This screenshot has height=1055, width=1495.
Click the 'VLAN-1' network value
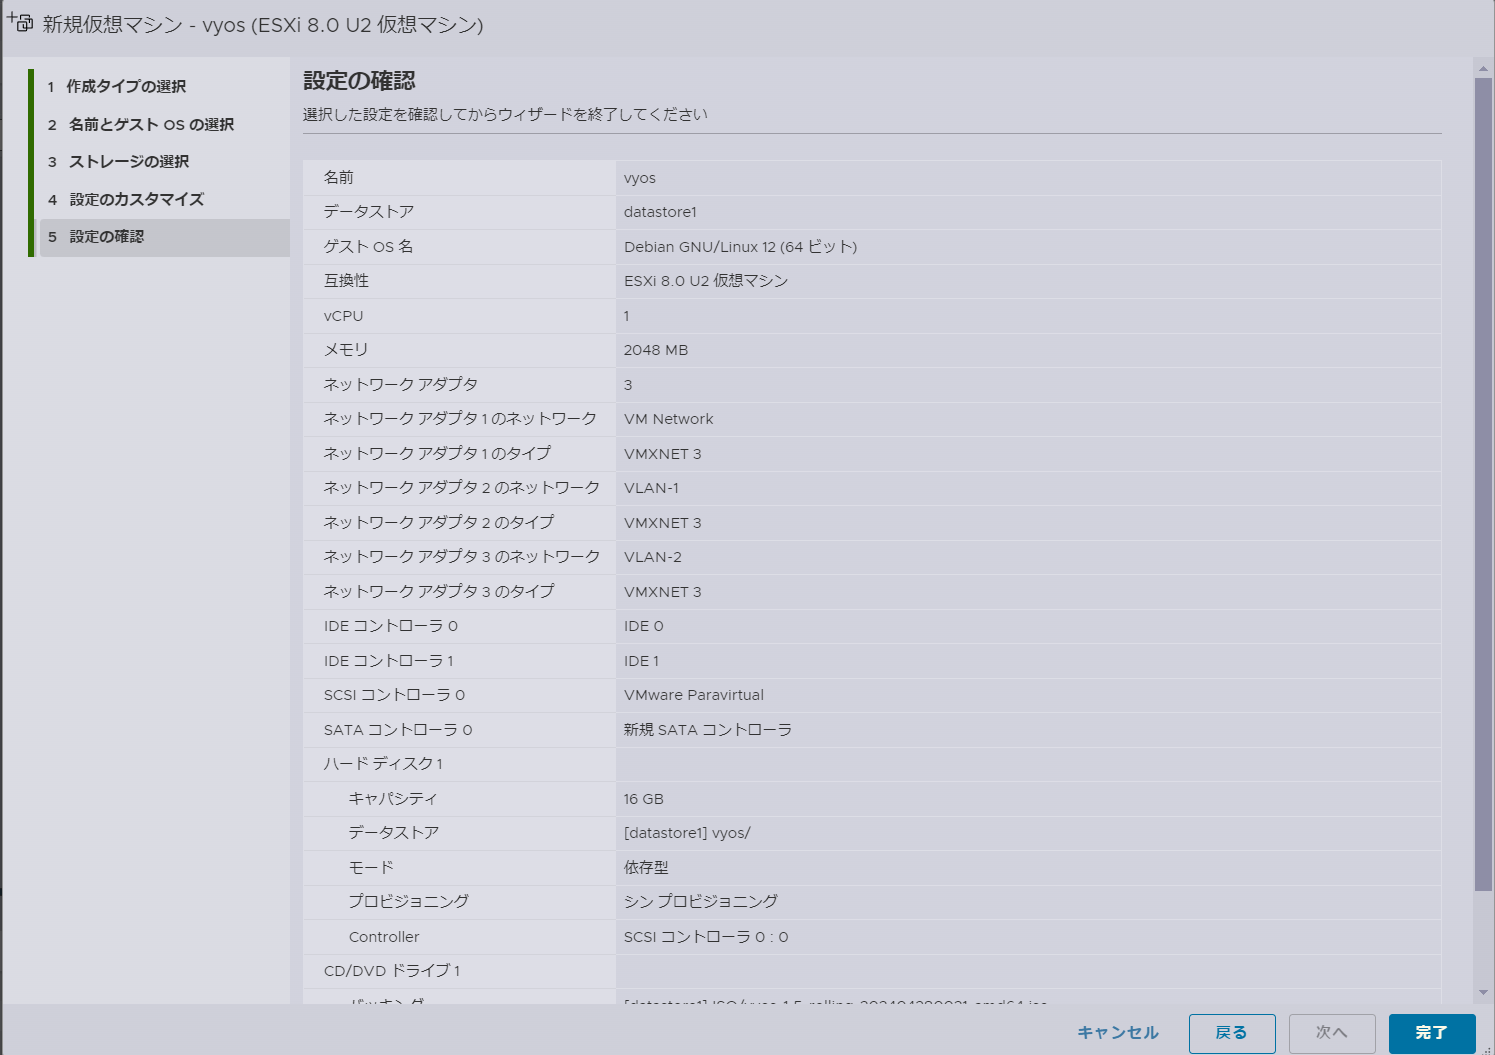coord(651,488)
